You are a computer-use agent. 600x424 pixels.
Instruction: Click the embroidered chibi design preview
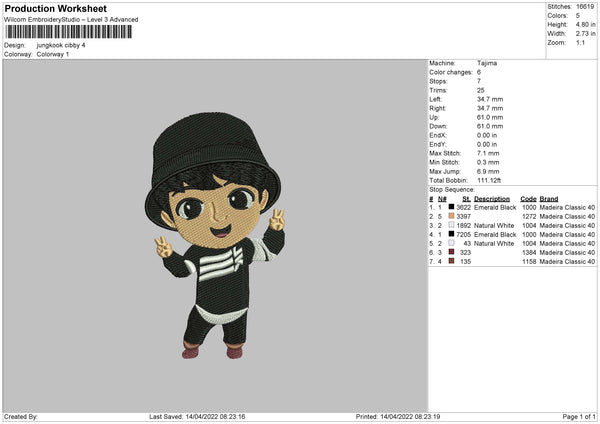click(x=215, y=235)
